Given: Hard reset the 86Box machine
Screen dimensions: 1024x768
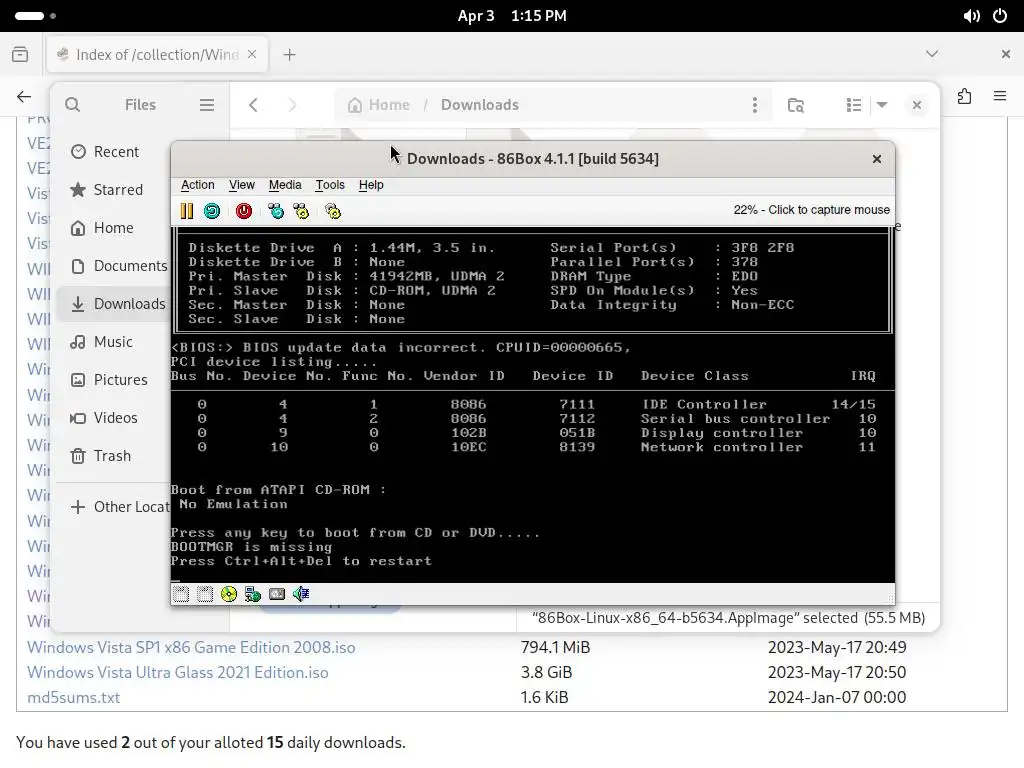Looking at the screenshot, I should [x=212, y=211].
